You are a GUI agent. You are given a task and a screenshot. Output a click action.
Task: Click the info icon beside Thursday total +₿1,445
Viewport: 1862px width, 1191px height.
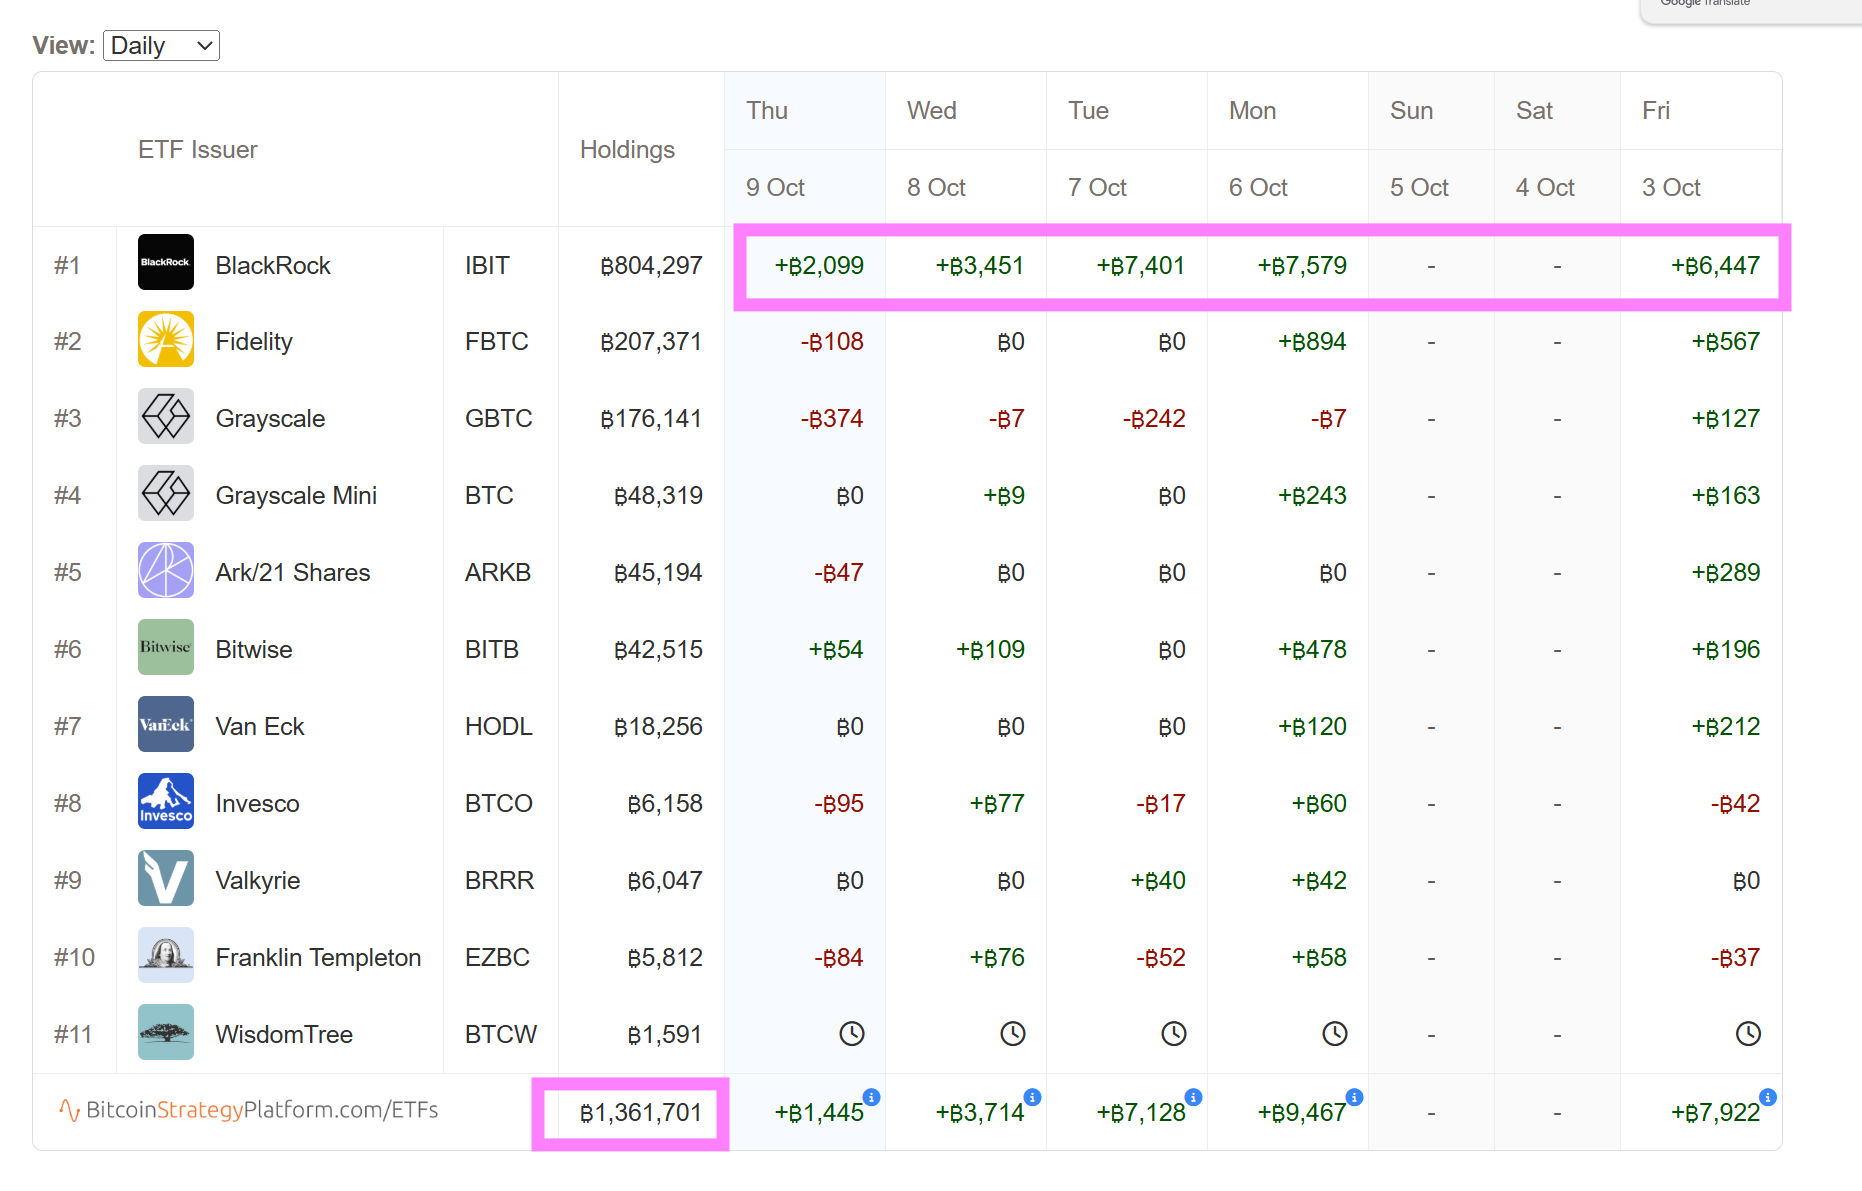coord(872,1097)
